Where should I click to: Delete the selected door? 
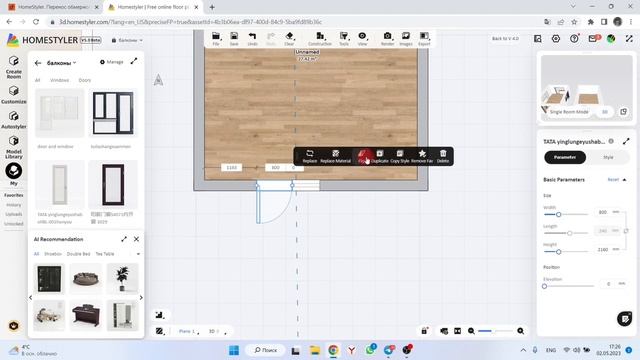tap(443, 156)
